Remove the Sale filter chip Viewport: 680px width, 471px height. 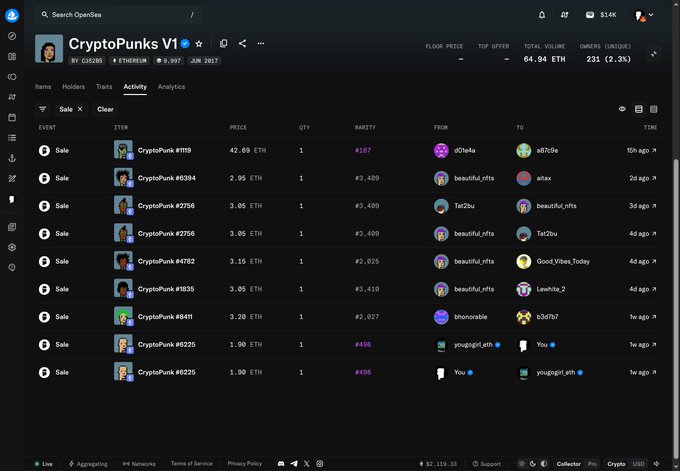click(x=80, y=109)
